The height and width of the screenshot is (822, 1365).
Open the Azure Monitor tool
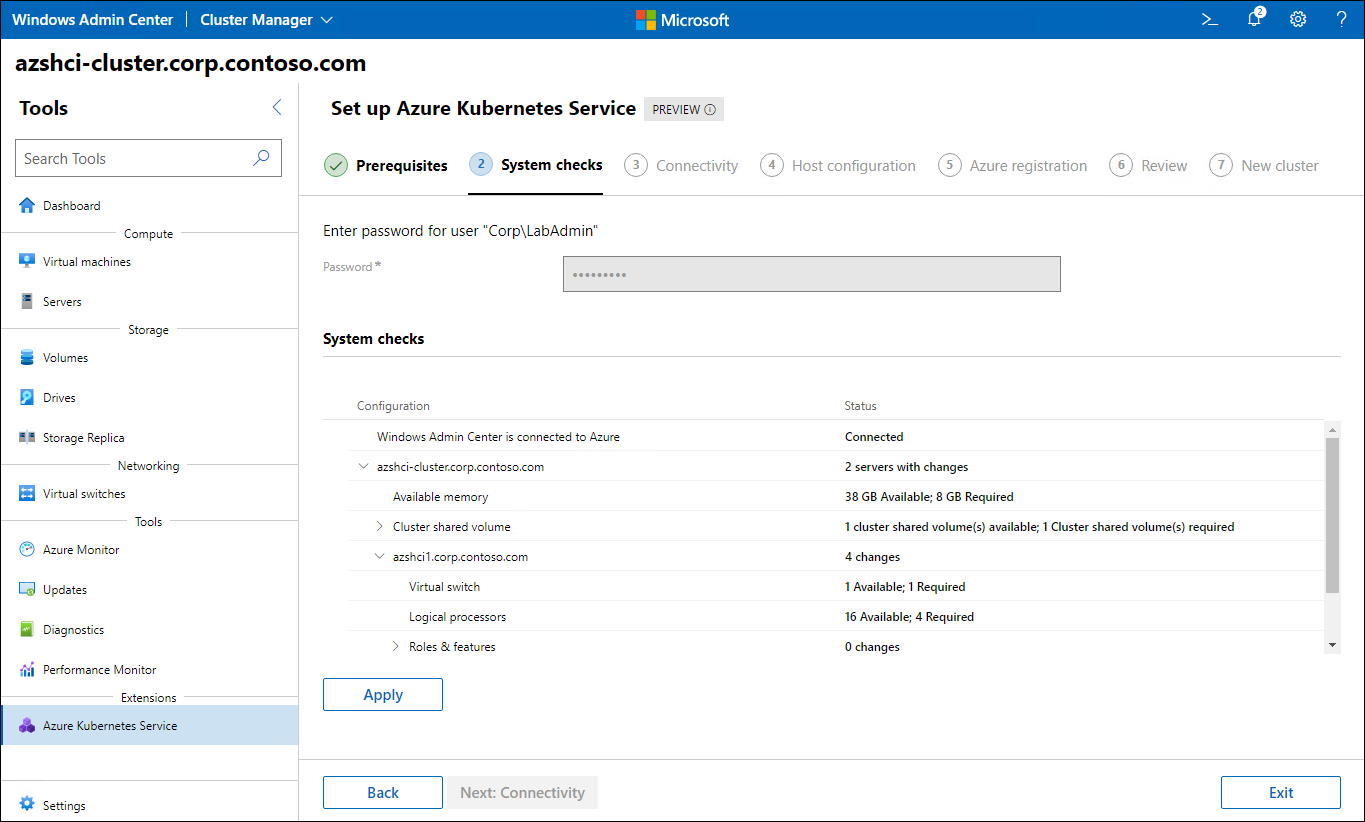pos(78,549)
